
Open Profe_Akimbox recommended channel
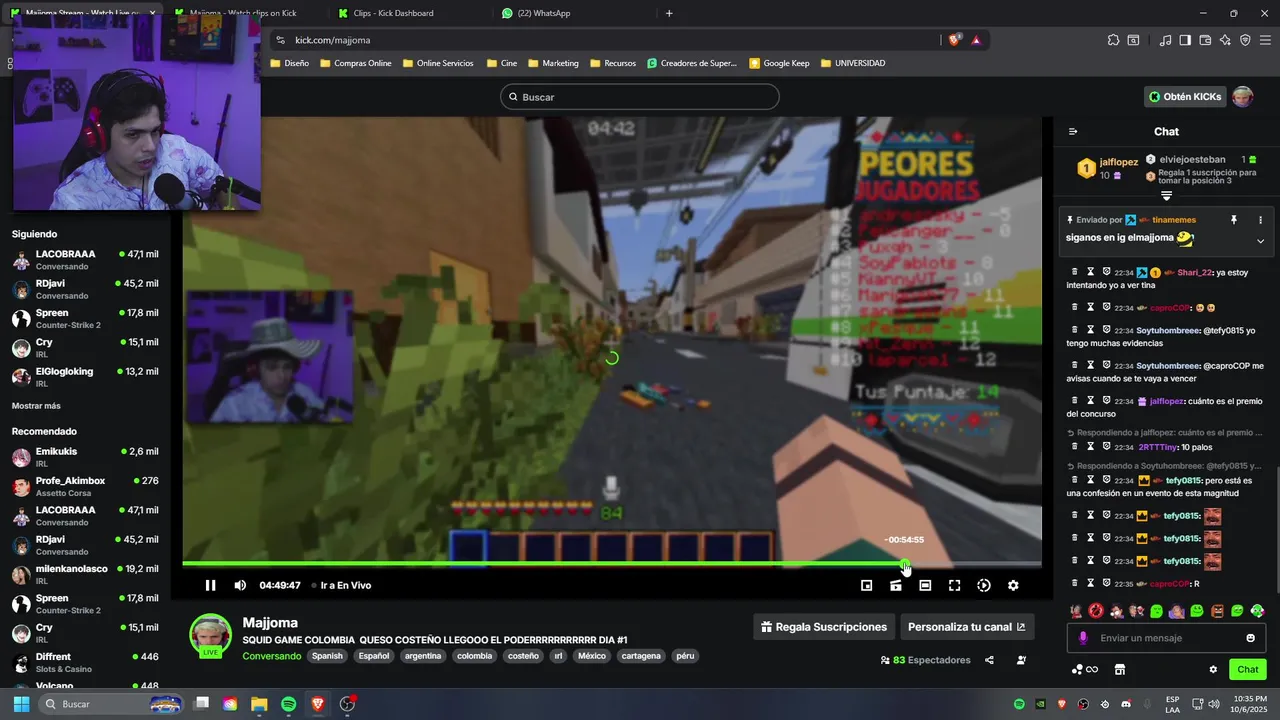tap(85, 486)
